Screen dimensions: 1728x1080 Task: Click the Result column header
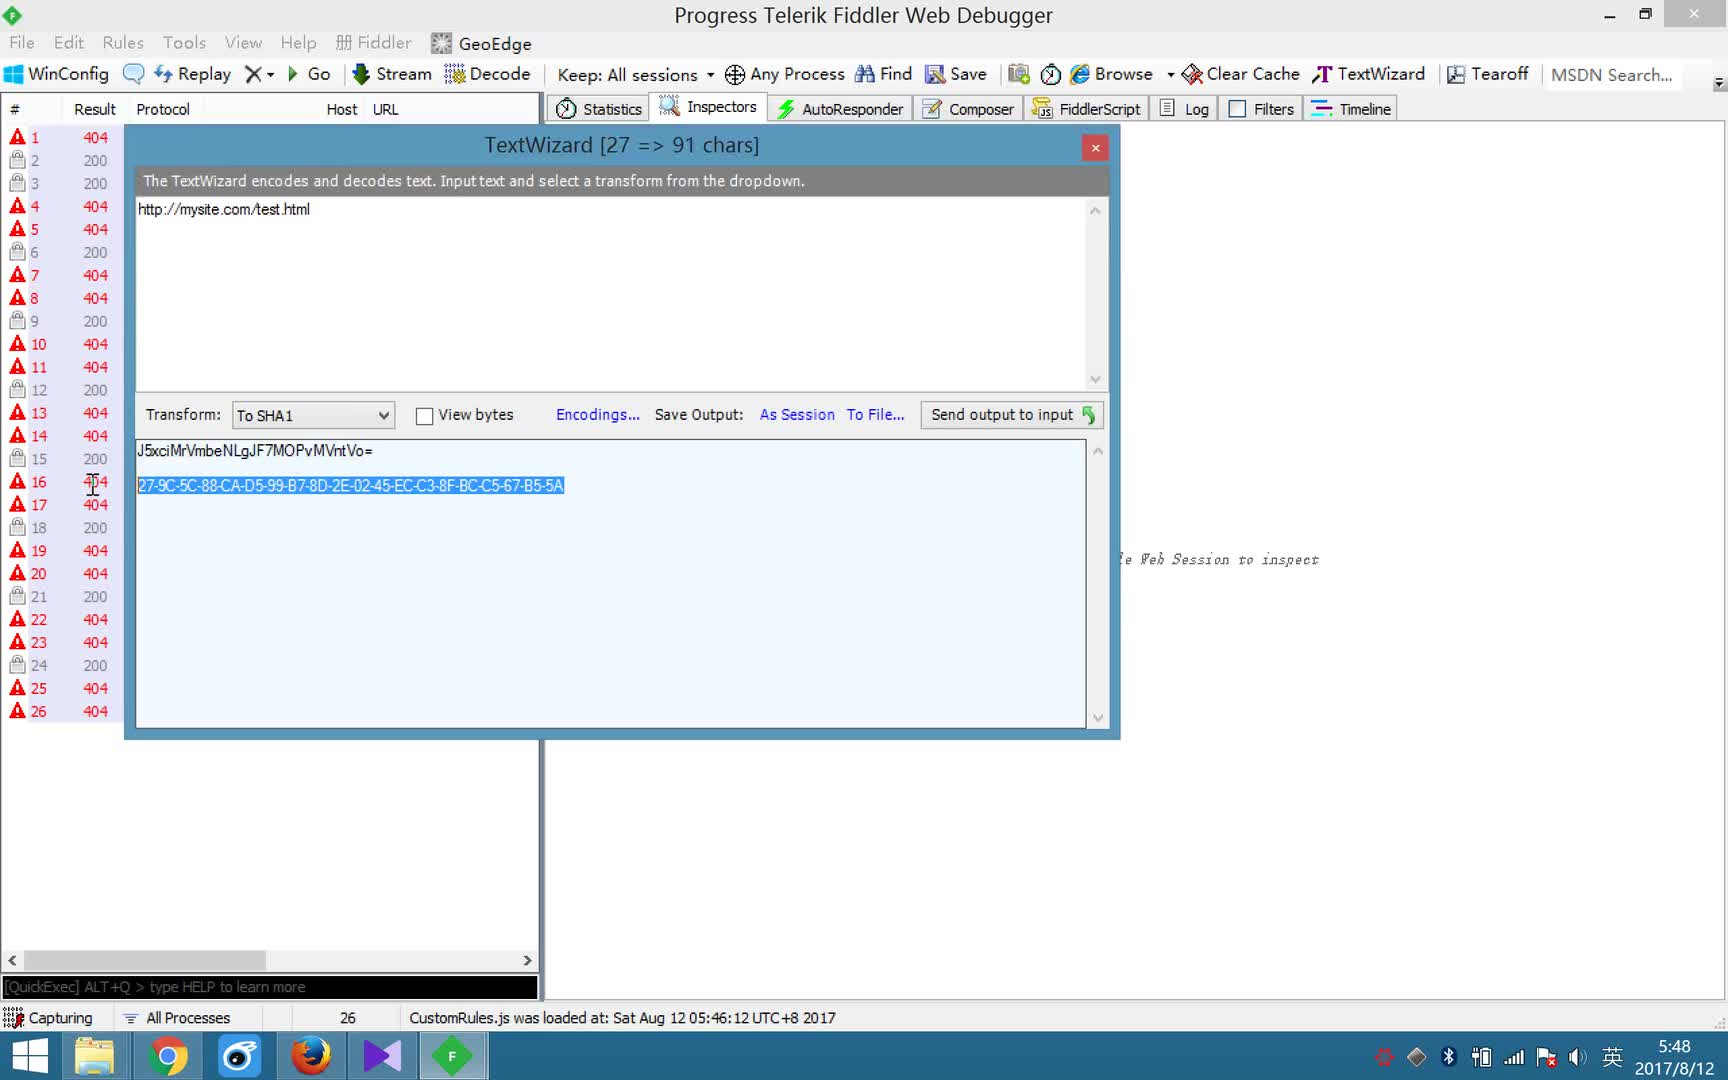coord(95,110)
